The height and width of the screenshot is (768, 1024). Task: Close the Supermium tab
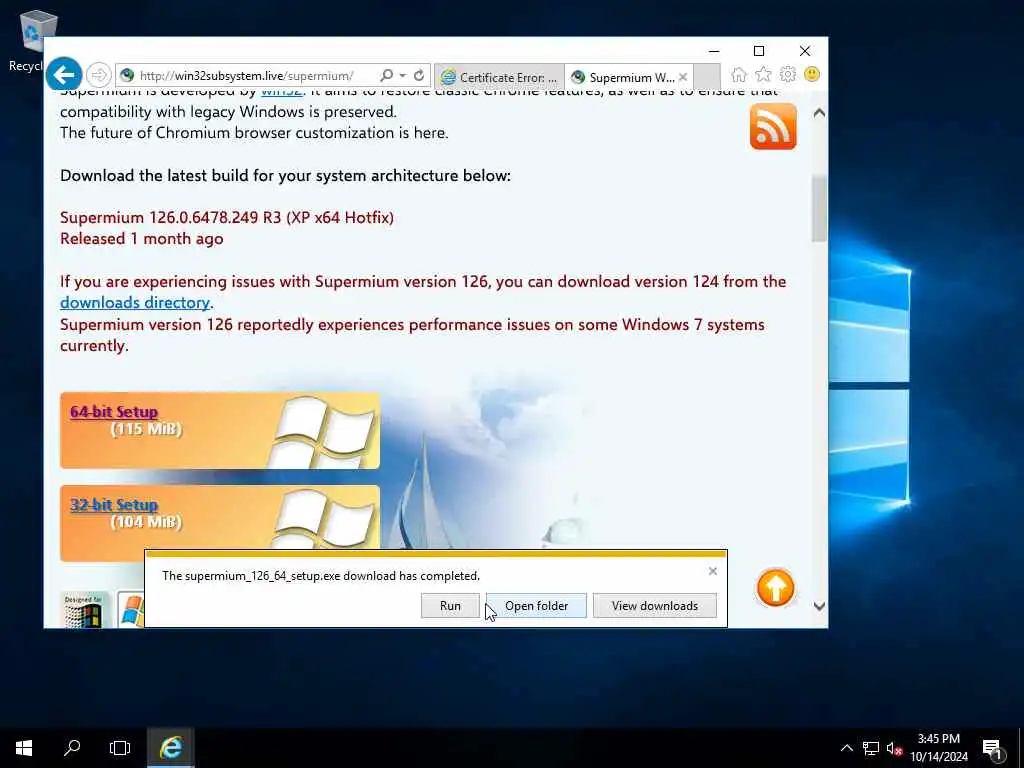pos(682,77)
